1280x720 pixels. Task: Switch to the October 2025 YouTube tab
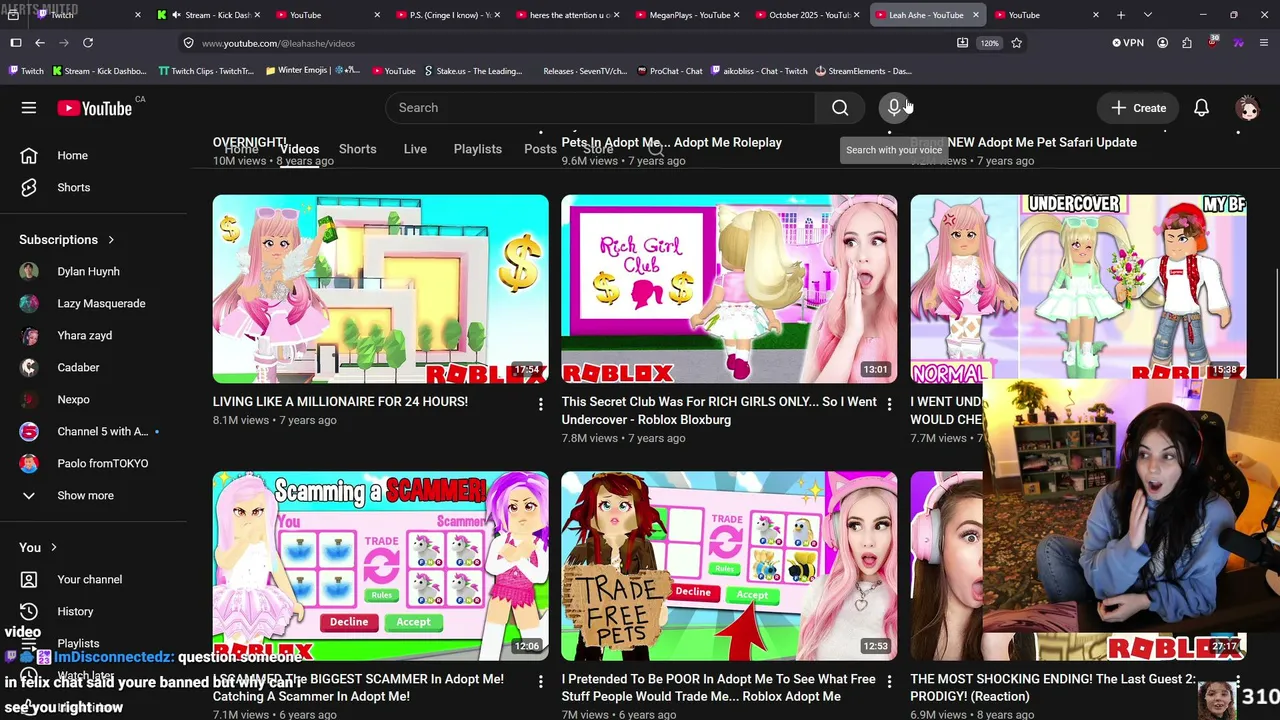tap(808, 15)
